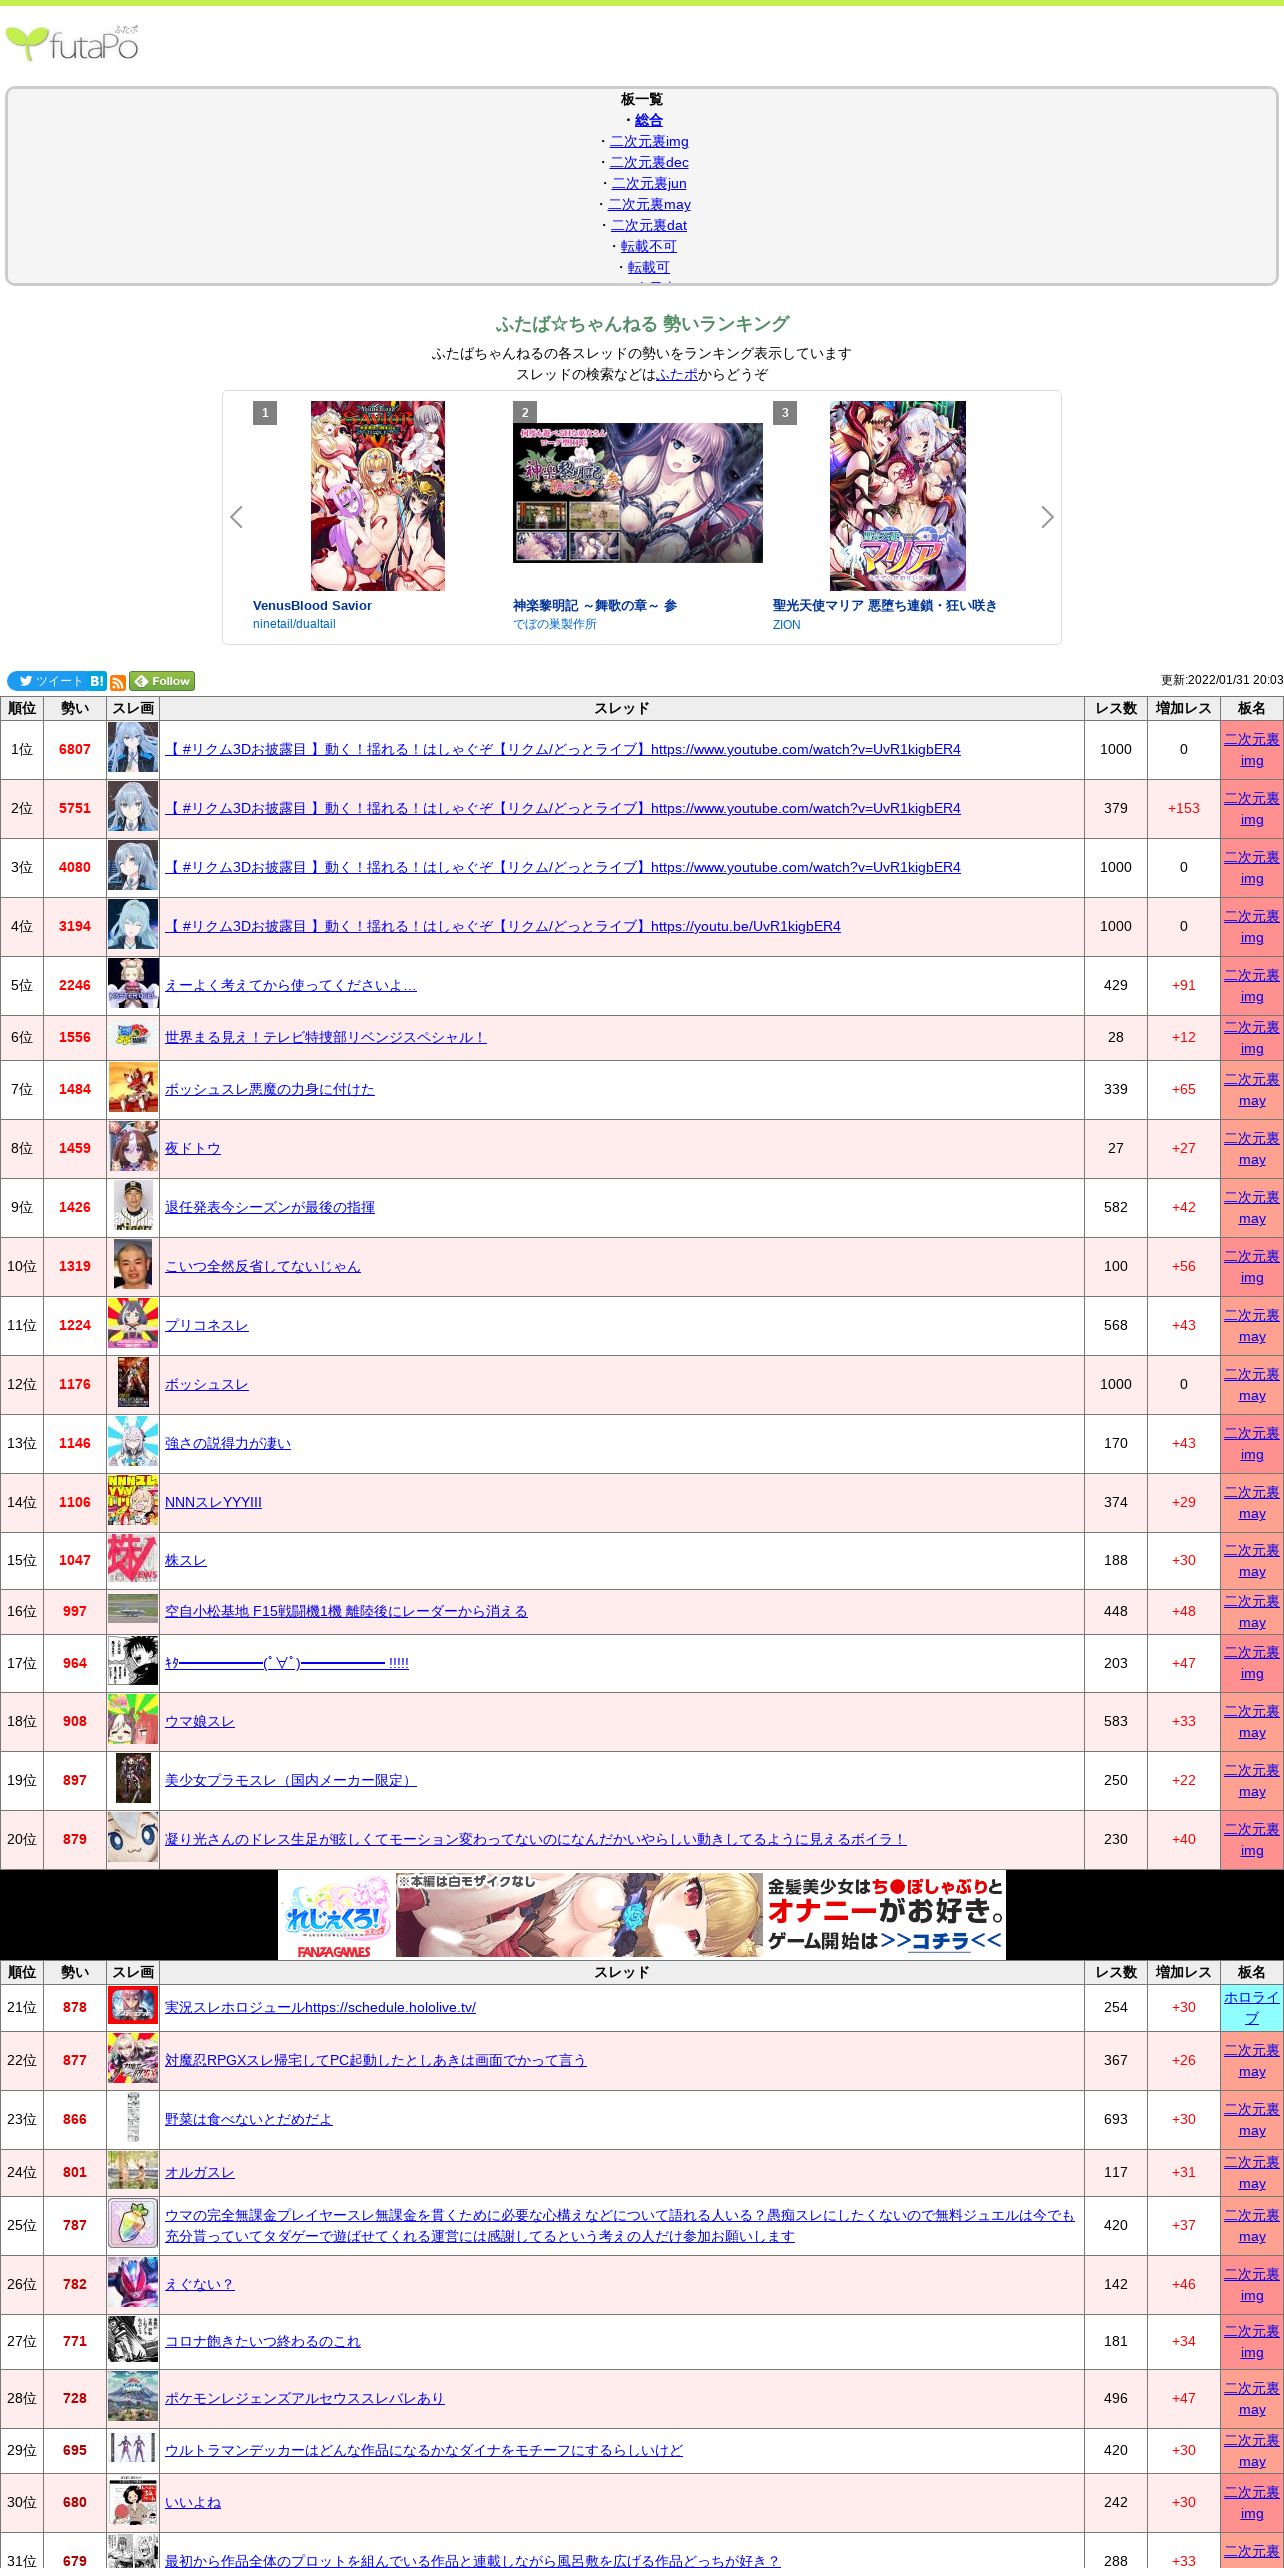Open the ninetail/dualtail maker link
The width and height of the screenshot is (1284, 2568).
pyautogui.click(x=294, y=624)
